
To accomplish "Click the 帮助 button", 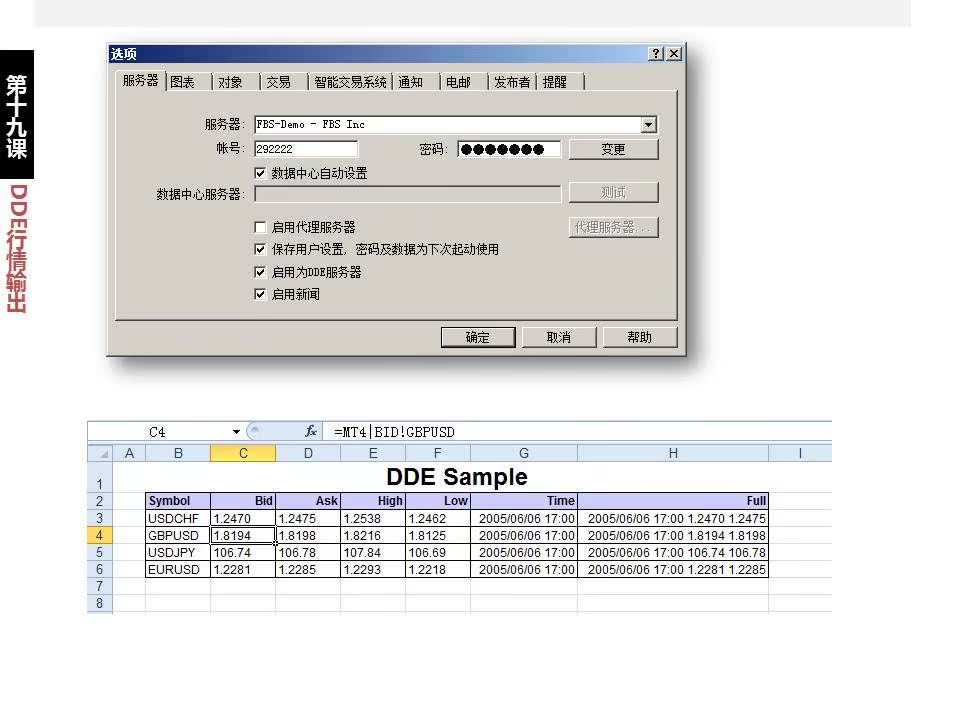I will click(639, 338).
